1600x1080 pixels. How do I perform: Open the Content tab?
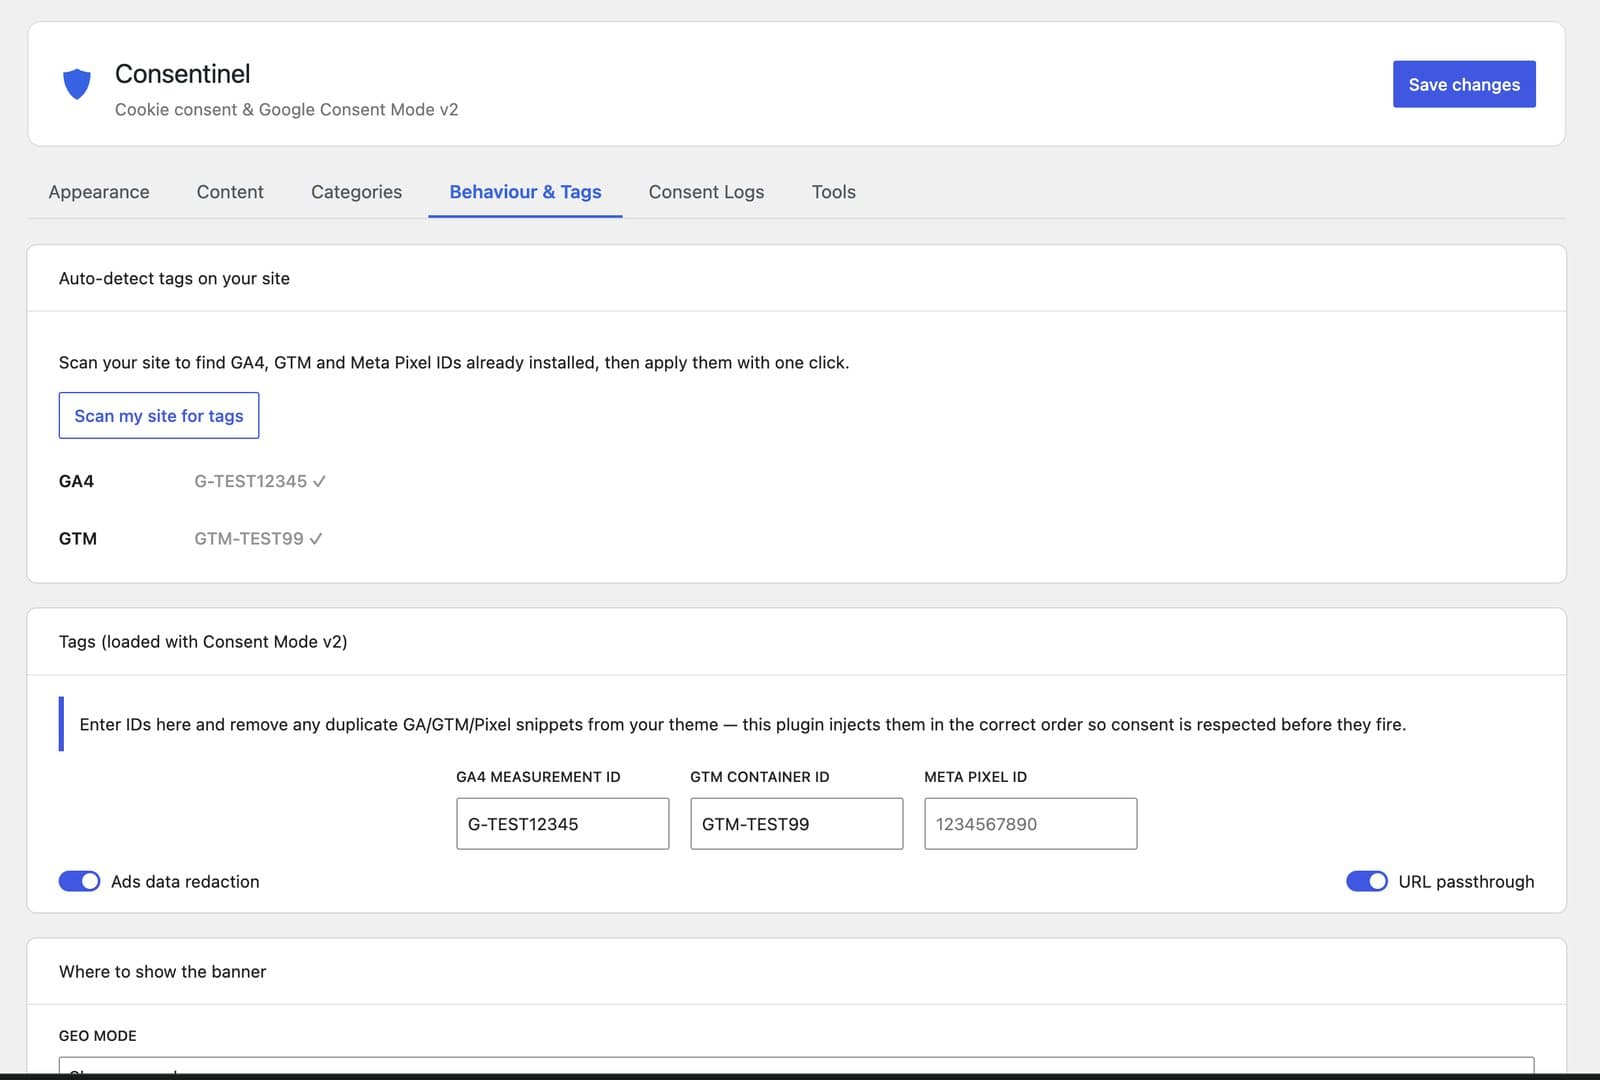230,192
